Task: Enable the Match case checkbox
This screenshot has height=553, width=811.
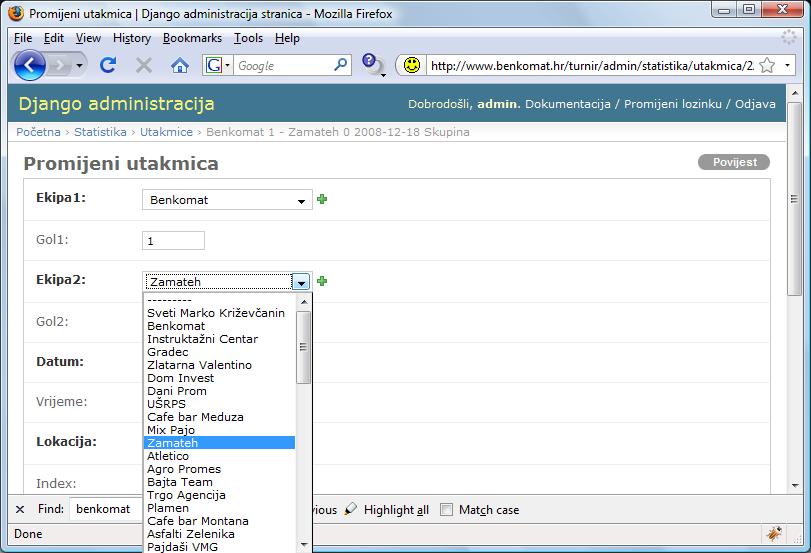Action: [446, 510]
